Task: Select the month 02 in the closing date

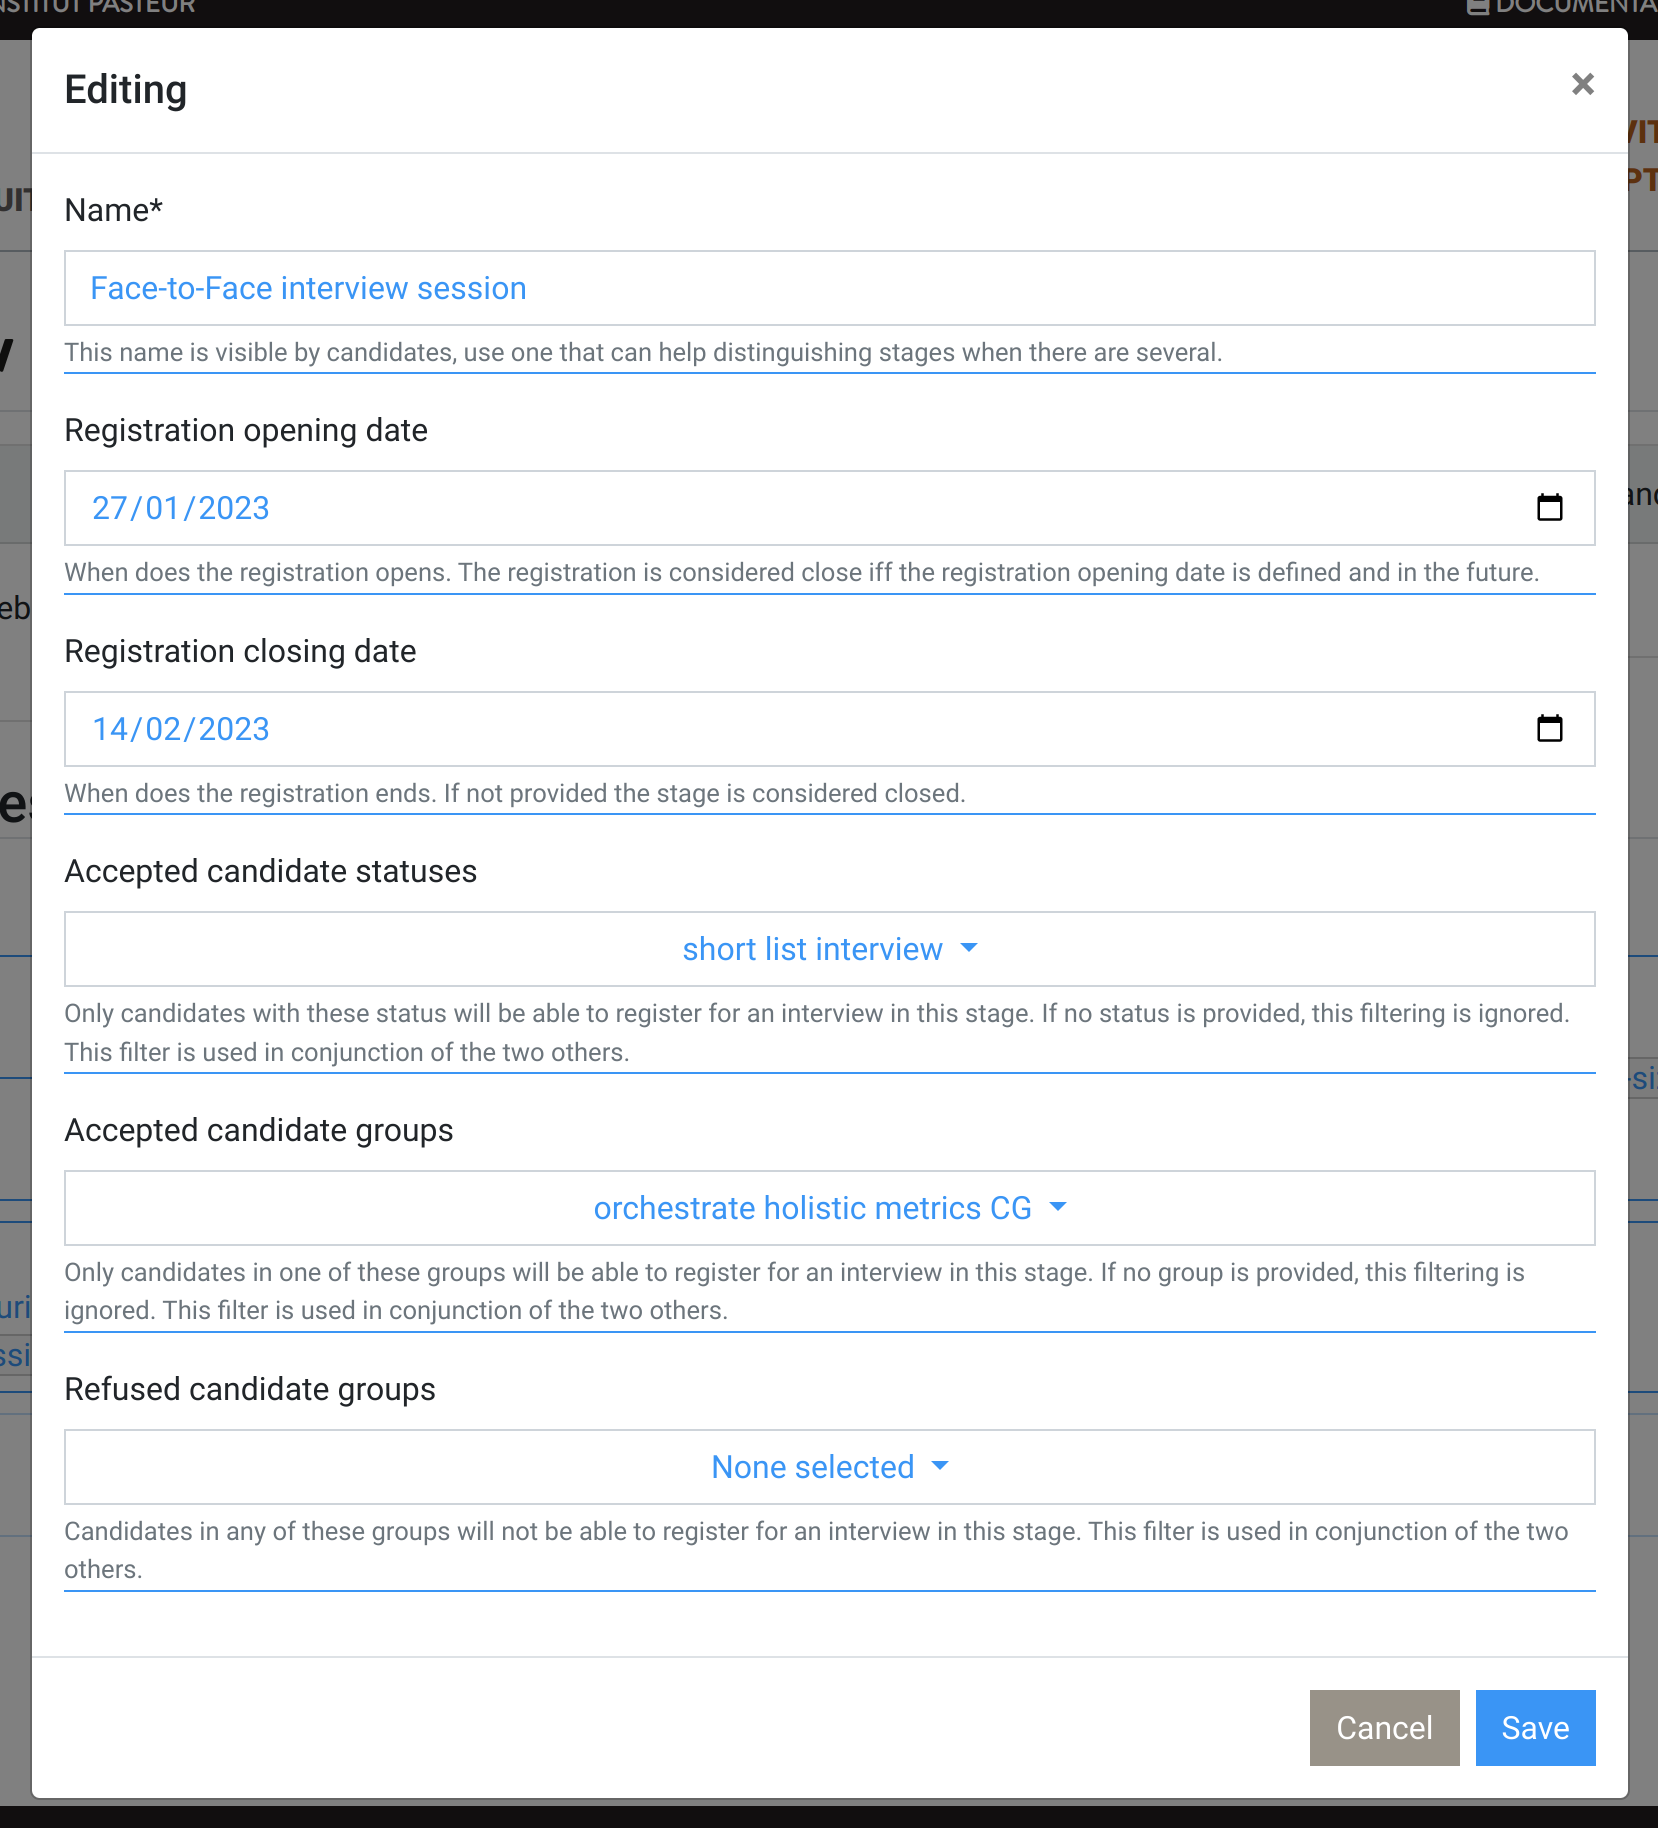Action: [x=162, y=729]
